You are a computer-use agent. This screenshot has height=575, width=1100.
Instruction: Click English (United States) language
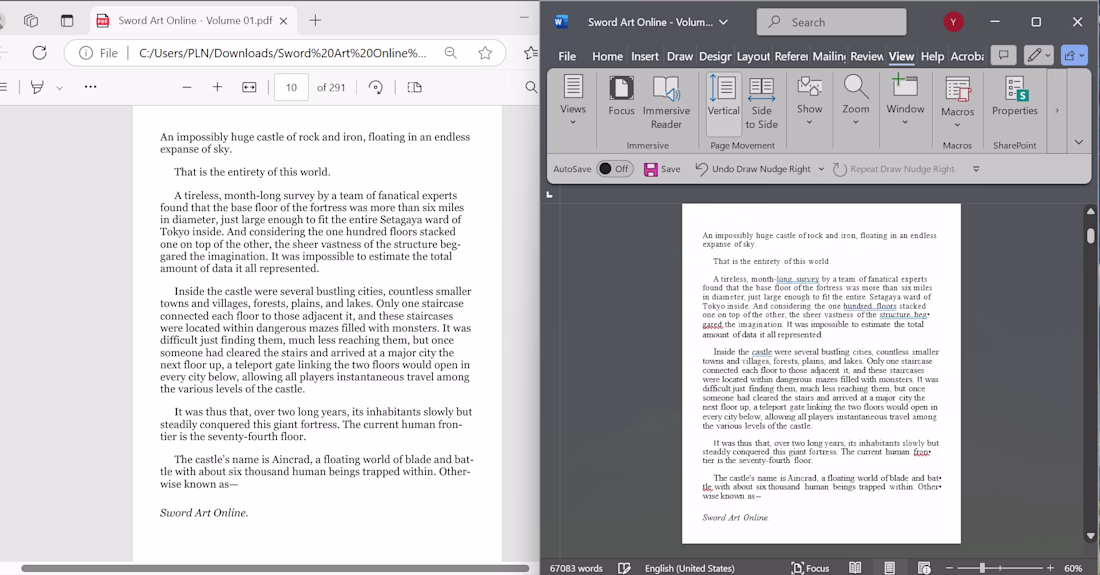[x=690, y=568]
